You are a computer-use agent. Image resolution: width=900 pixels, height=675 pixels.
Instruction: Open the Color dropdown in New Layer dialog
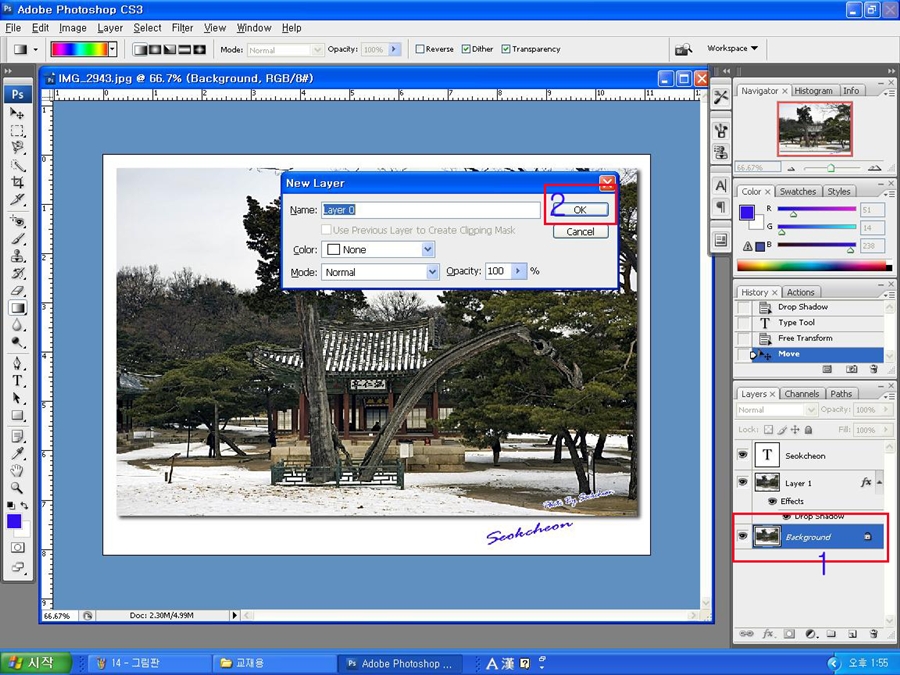427,250
